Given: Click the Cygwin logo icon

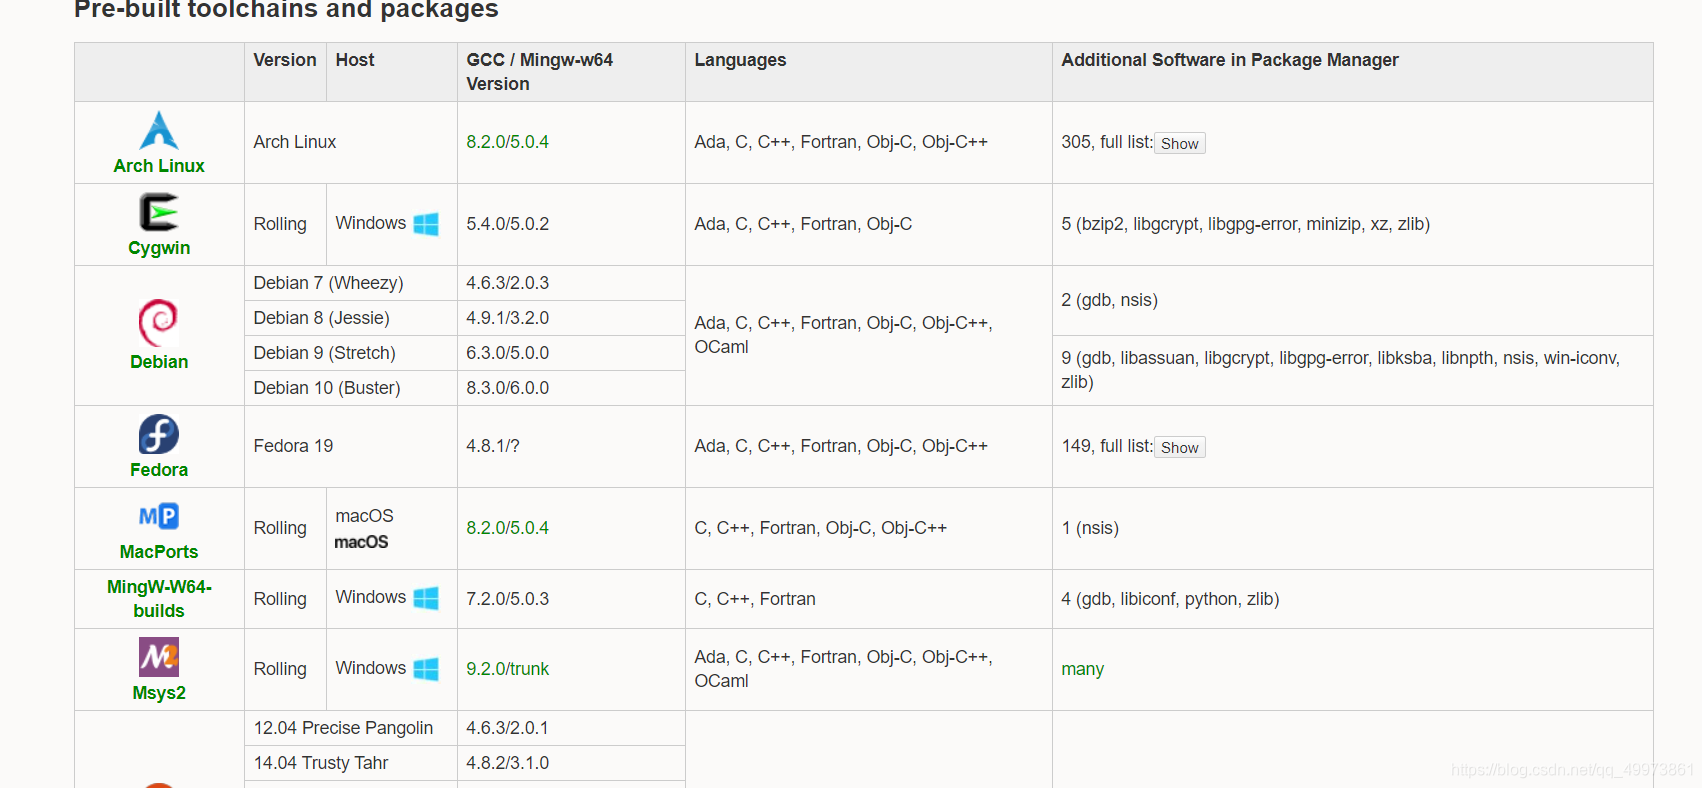Looking at the screenshot, I should coord(159,213).
